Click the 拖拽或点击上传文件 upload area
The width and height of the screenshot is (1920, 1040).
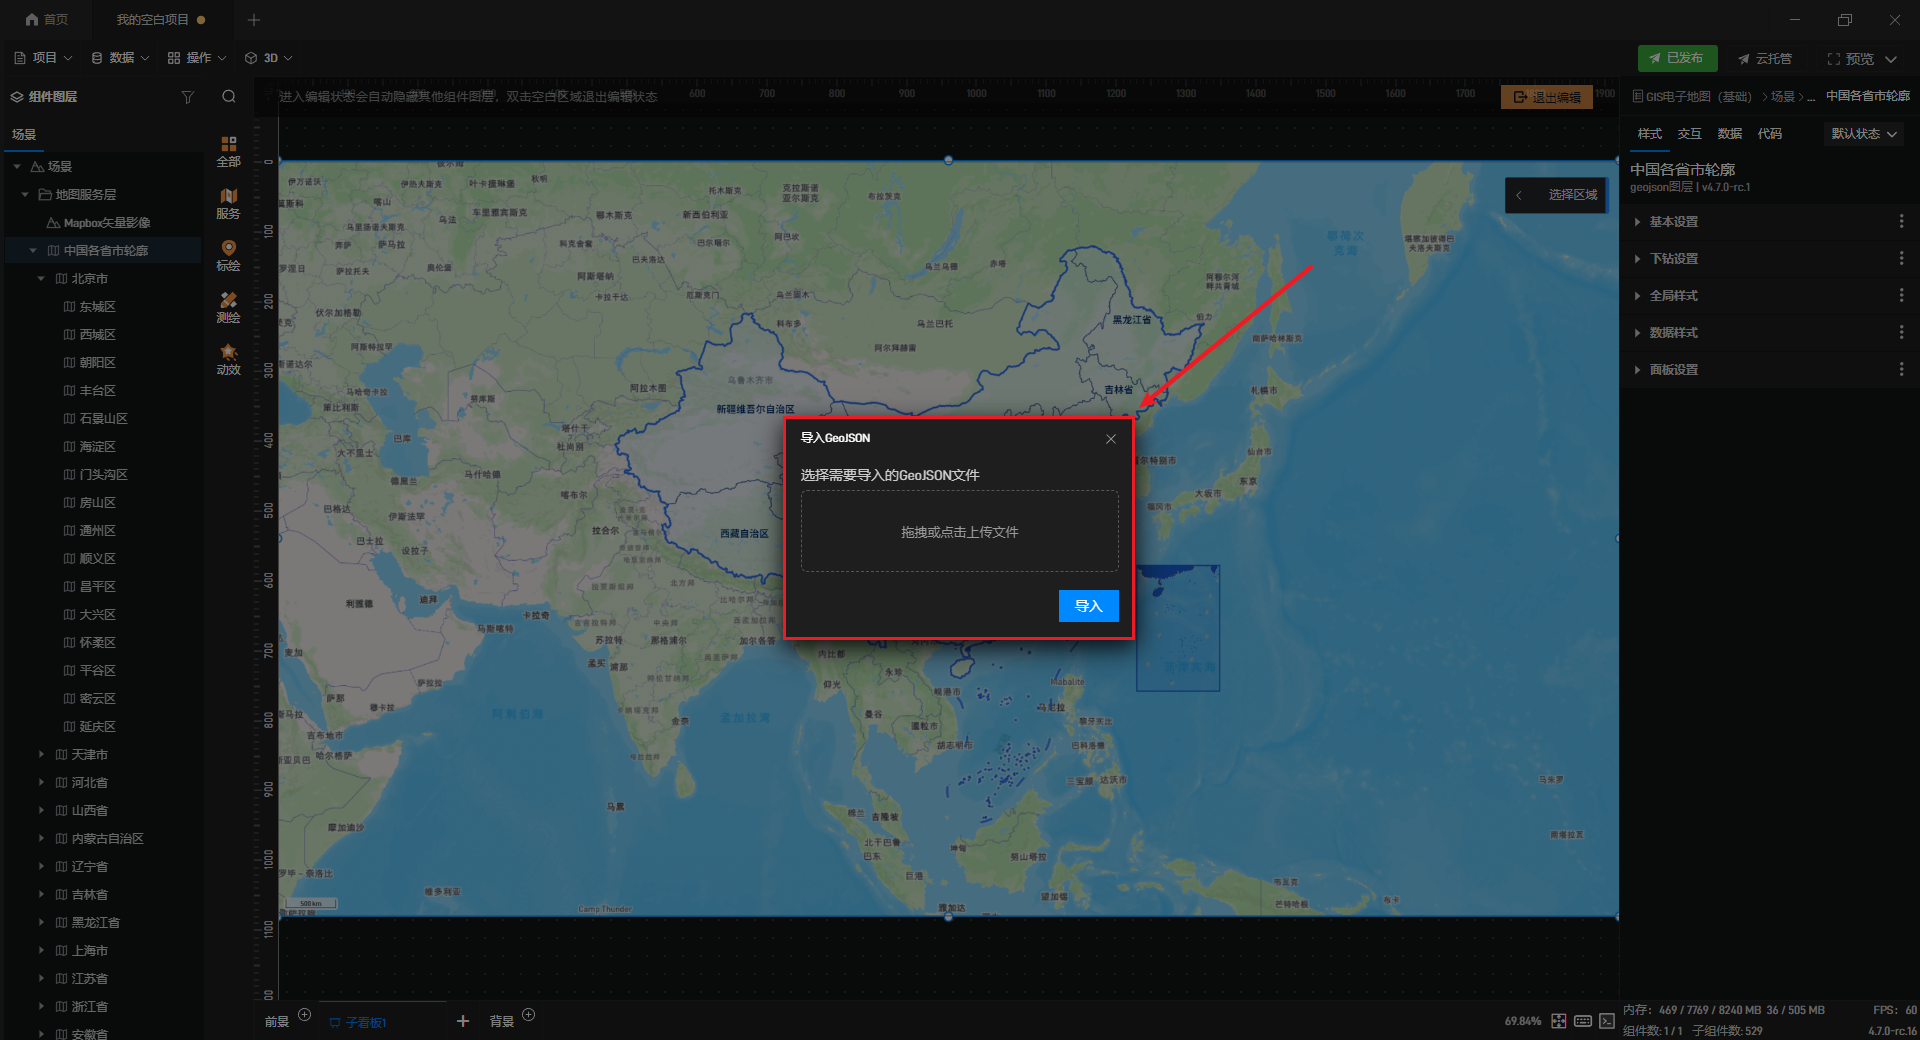coord(959,532)
